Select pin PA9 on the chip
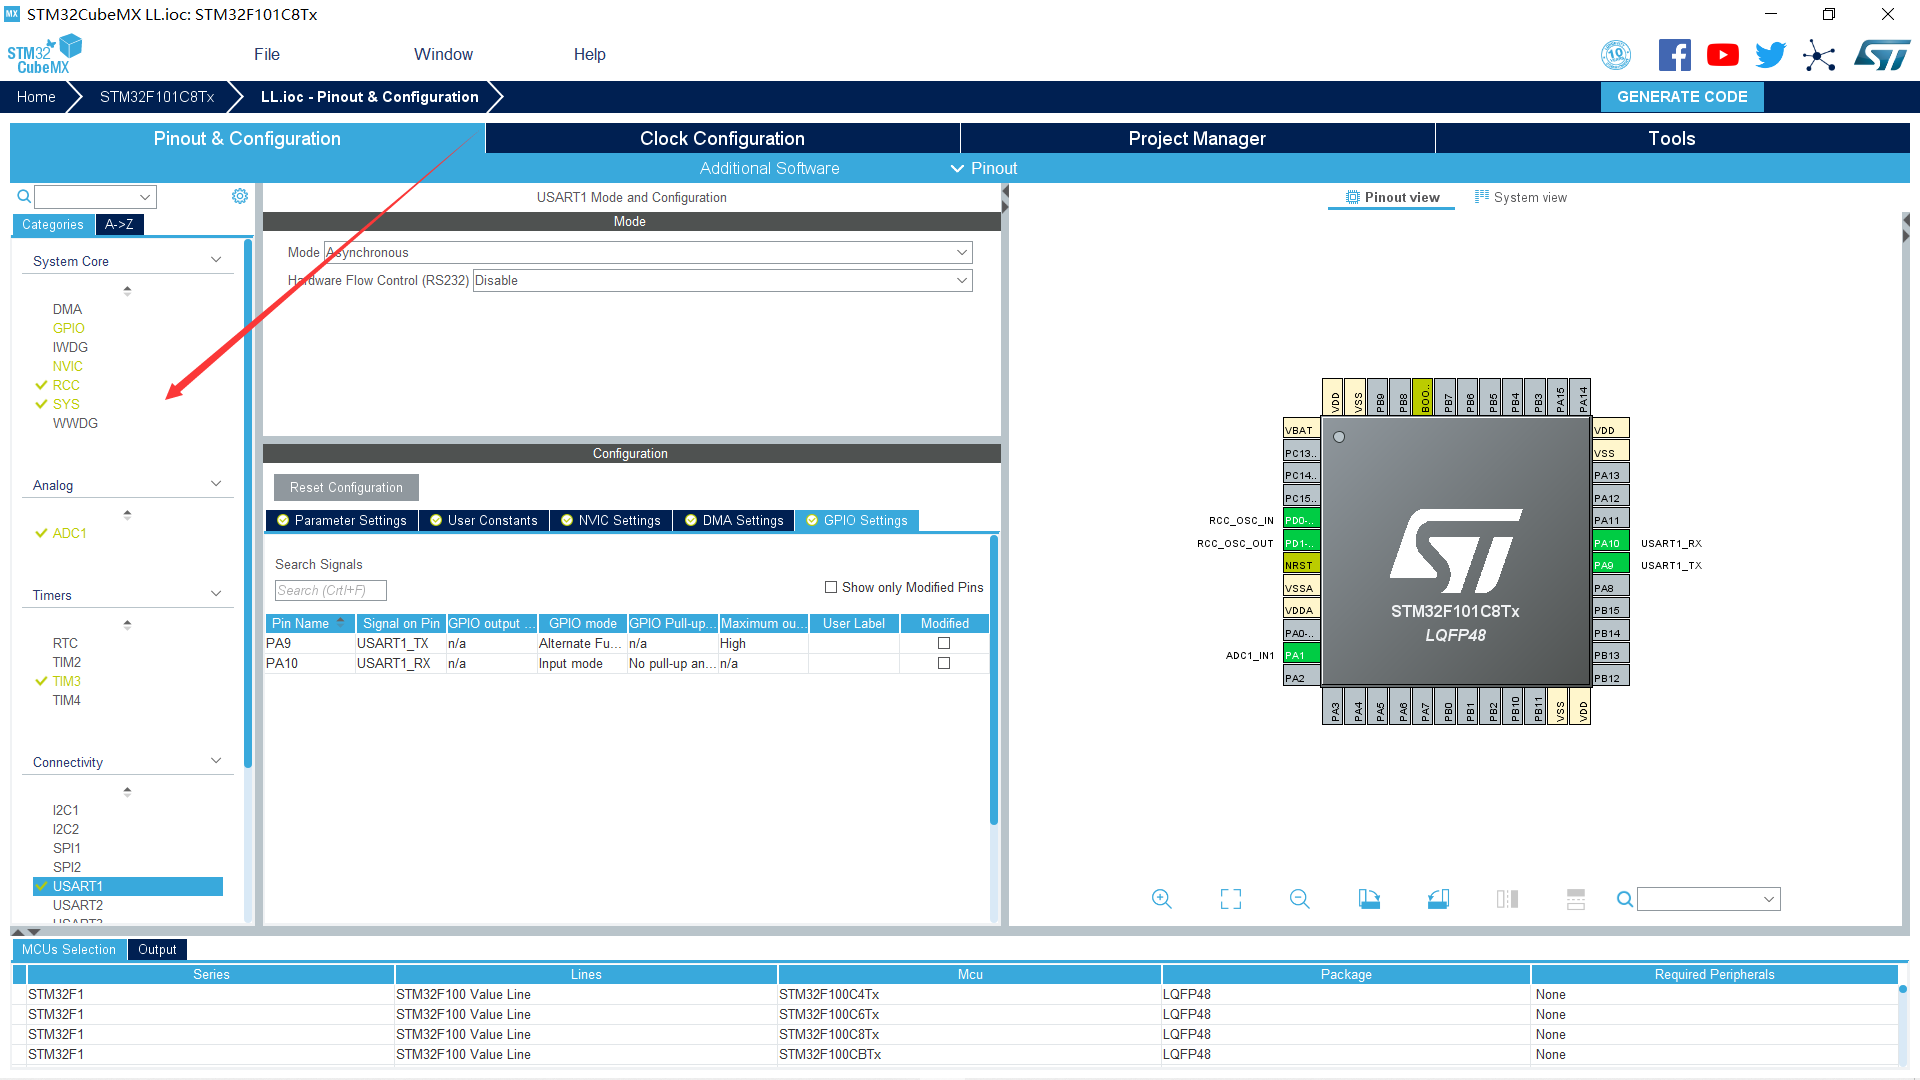This screenshot has height=1080, width=1920. [x=1610, y=565]
